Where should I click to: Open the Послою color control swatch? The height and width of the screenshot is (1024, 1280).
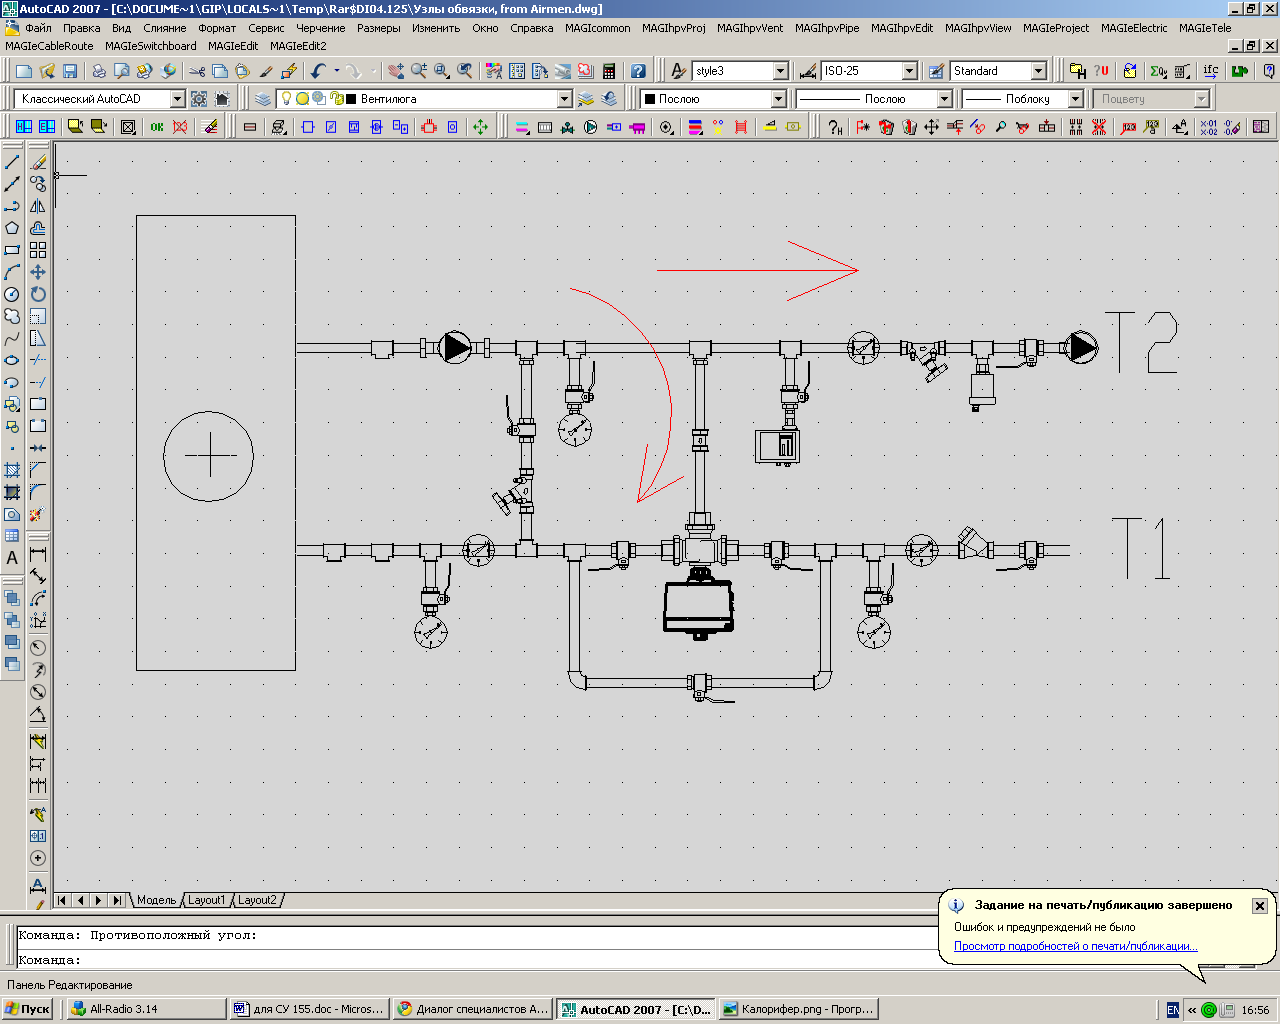point(649,99)
